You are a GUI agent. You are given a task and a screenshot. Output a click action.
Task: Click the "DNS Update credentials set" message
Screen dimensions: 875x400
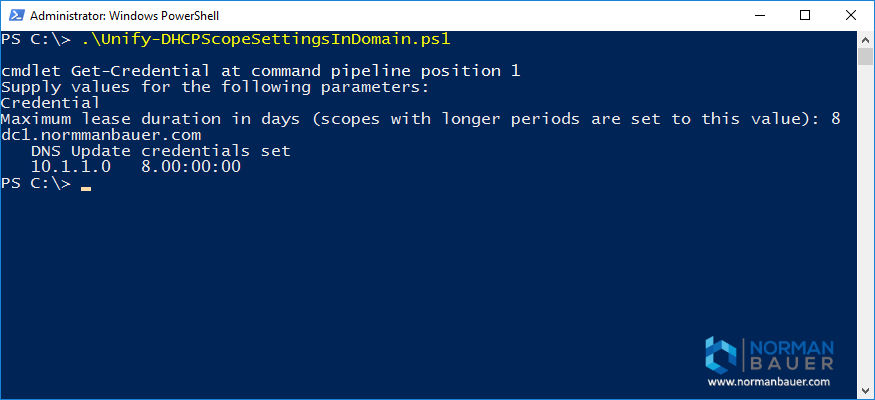[x=160, y=151]
